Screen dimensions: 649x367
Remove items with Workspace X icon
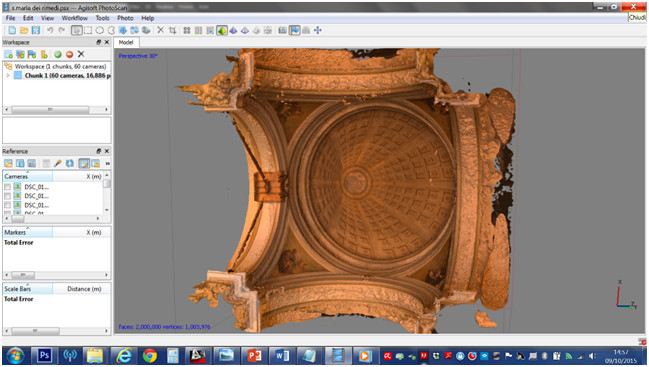pyautogui.click(x=81, y=54)
